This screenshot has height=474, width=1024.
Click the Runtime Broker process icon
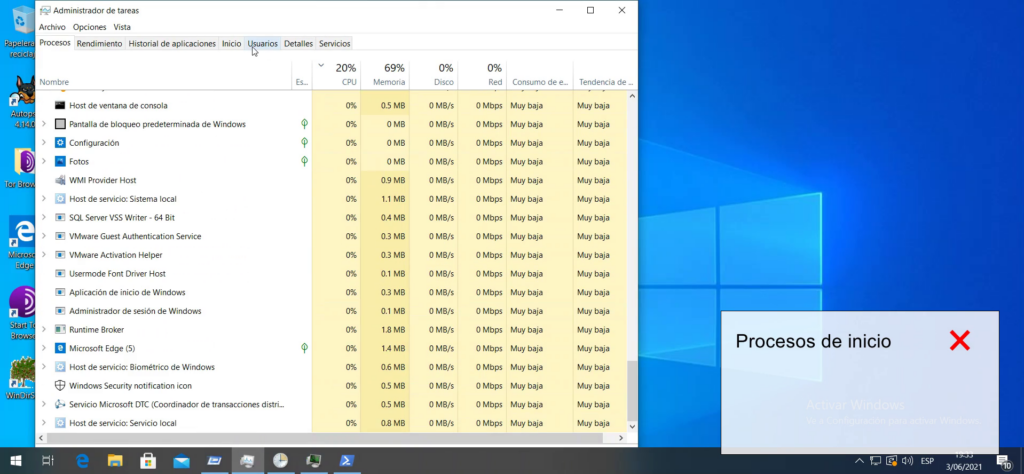tap(60, 330)
